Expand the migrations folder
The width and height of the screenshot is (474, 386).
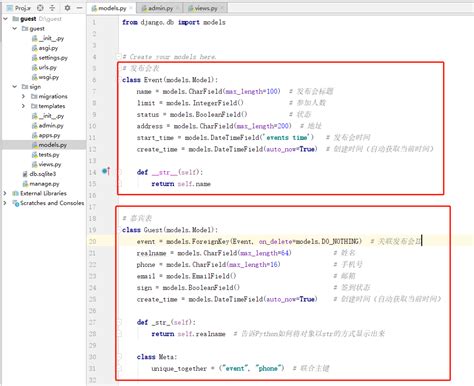[x=23, y=96]
